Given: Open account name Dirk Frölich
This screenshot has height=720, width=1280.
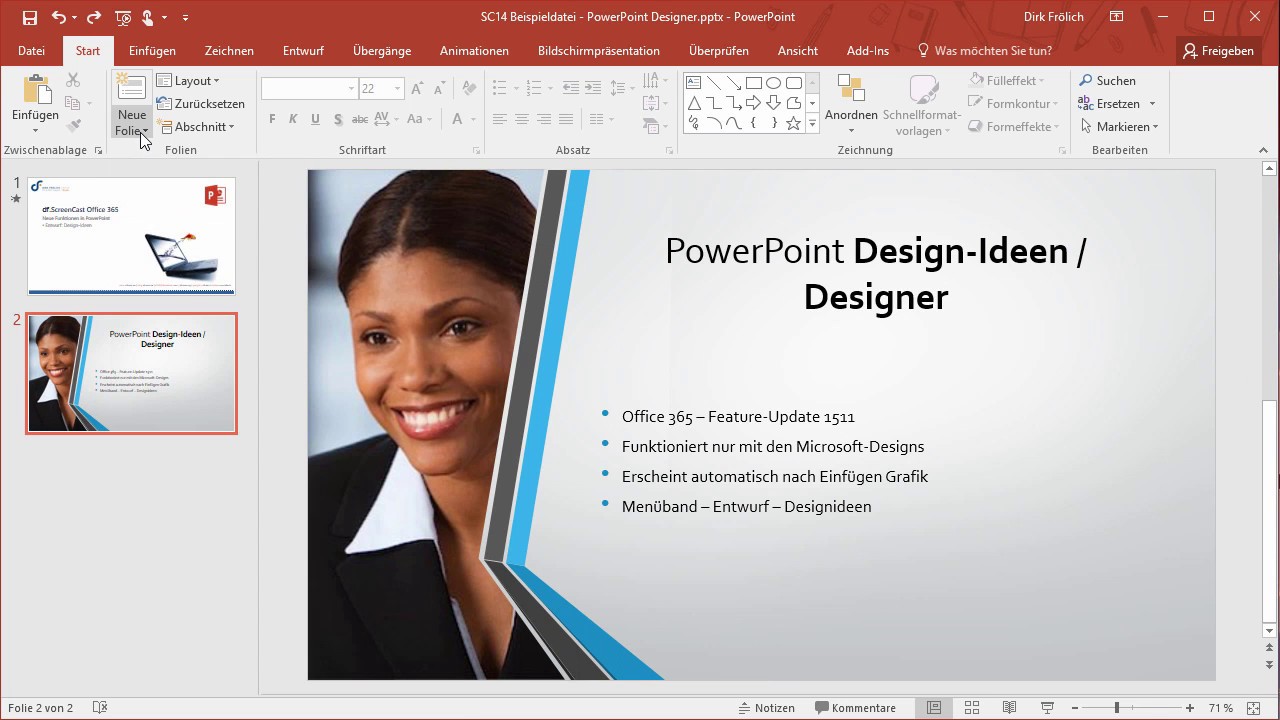Looking at the screenshot, I should tap(1054, 17).
